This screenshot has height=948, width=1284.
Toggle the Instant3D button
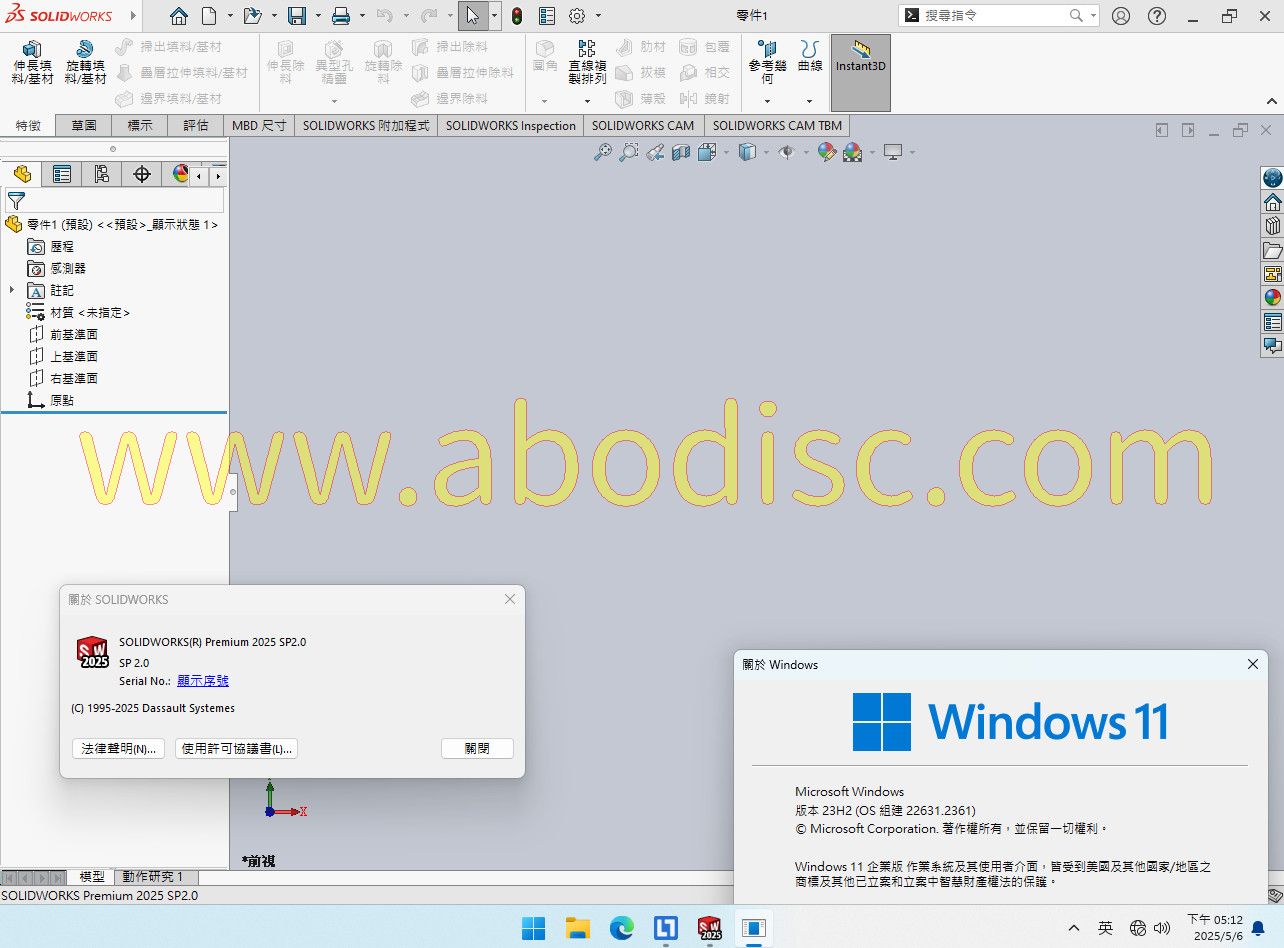click(861, 73)
